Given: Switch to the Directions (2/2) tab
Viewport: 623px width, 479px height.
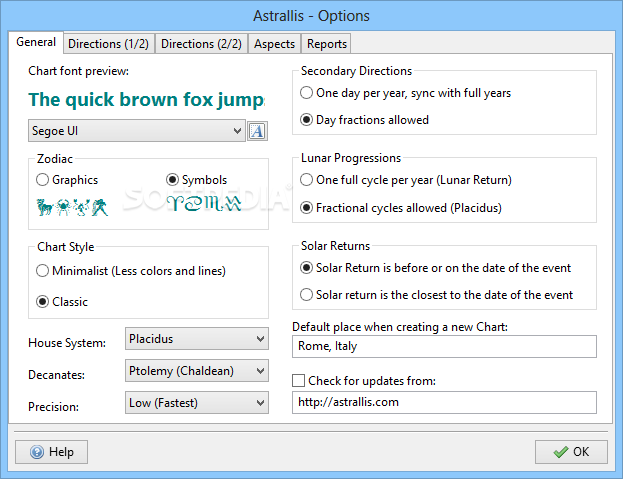Looking at the screenshot, I should (x=201, y=44).
